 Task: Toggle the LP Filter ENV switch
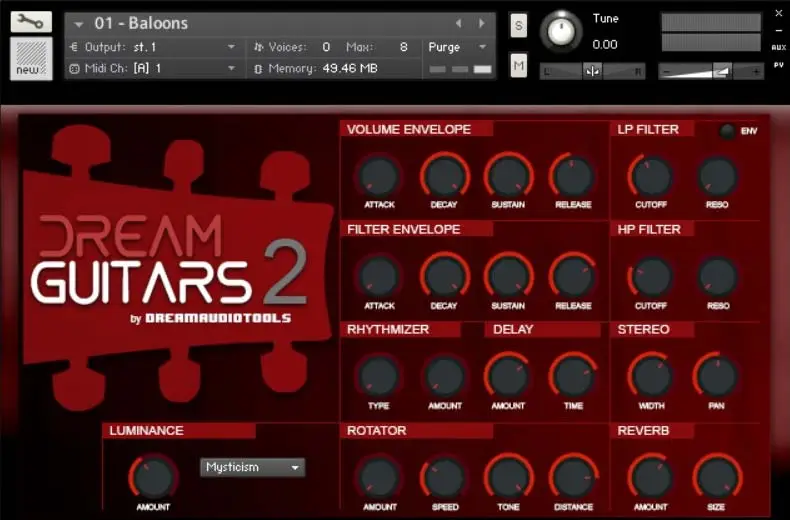tap(727, 131)
